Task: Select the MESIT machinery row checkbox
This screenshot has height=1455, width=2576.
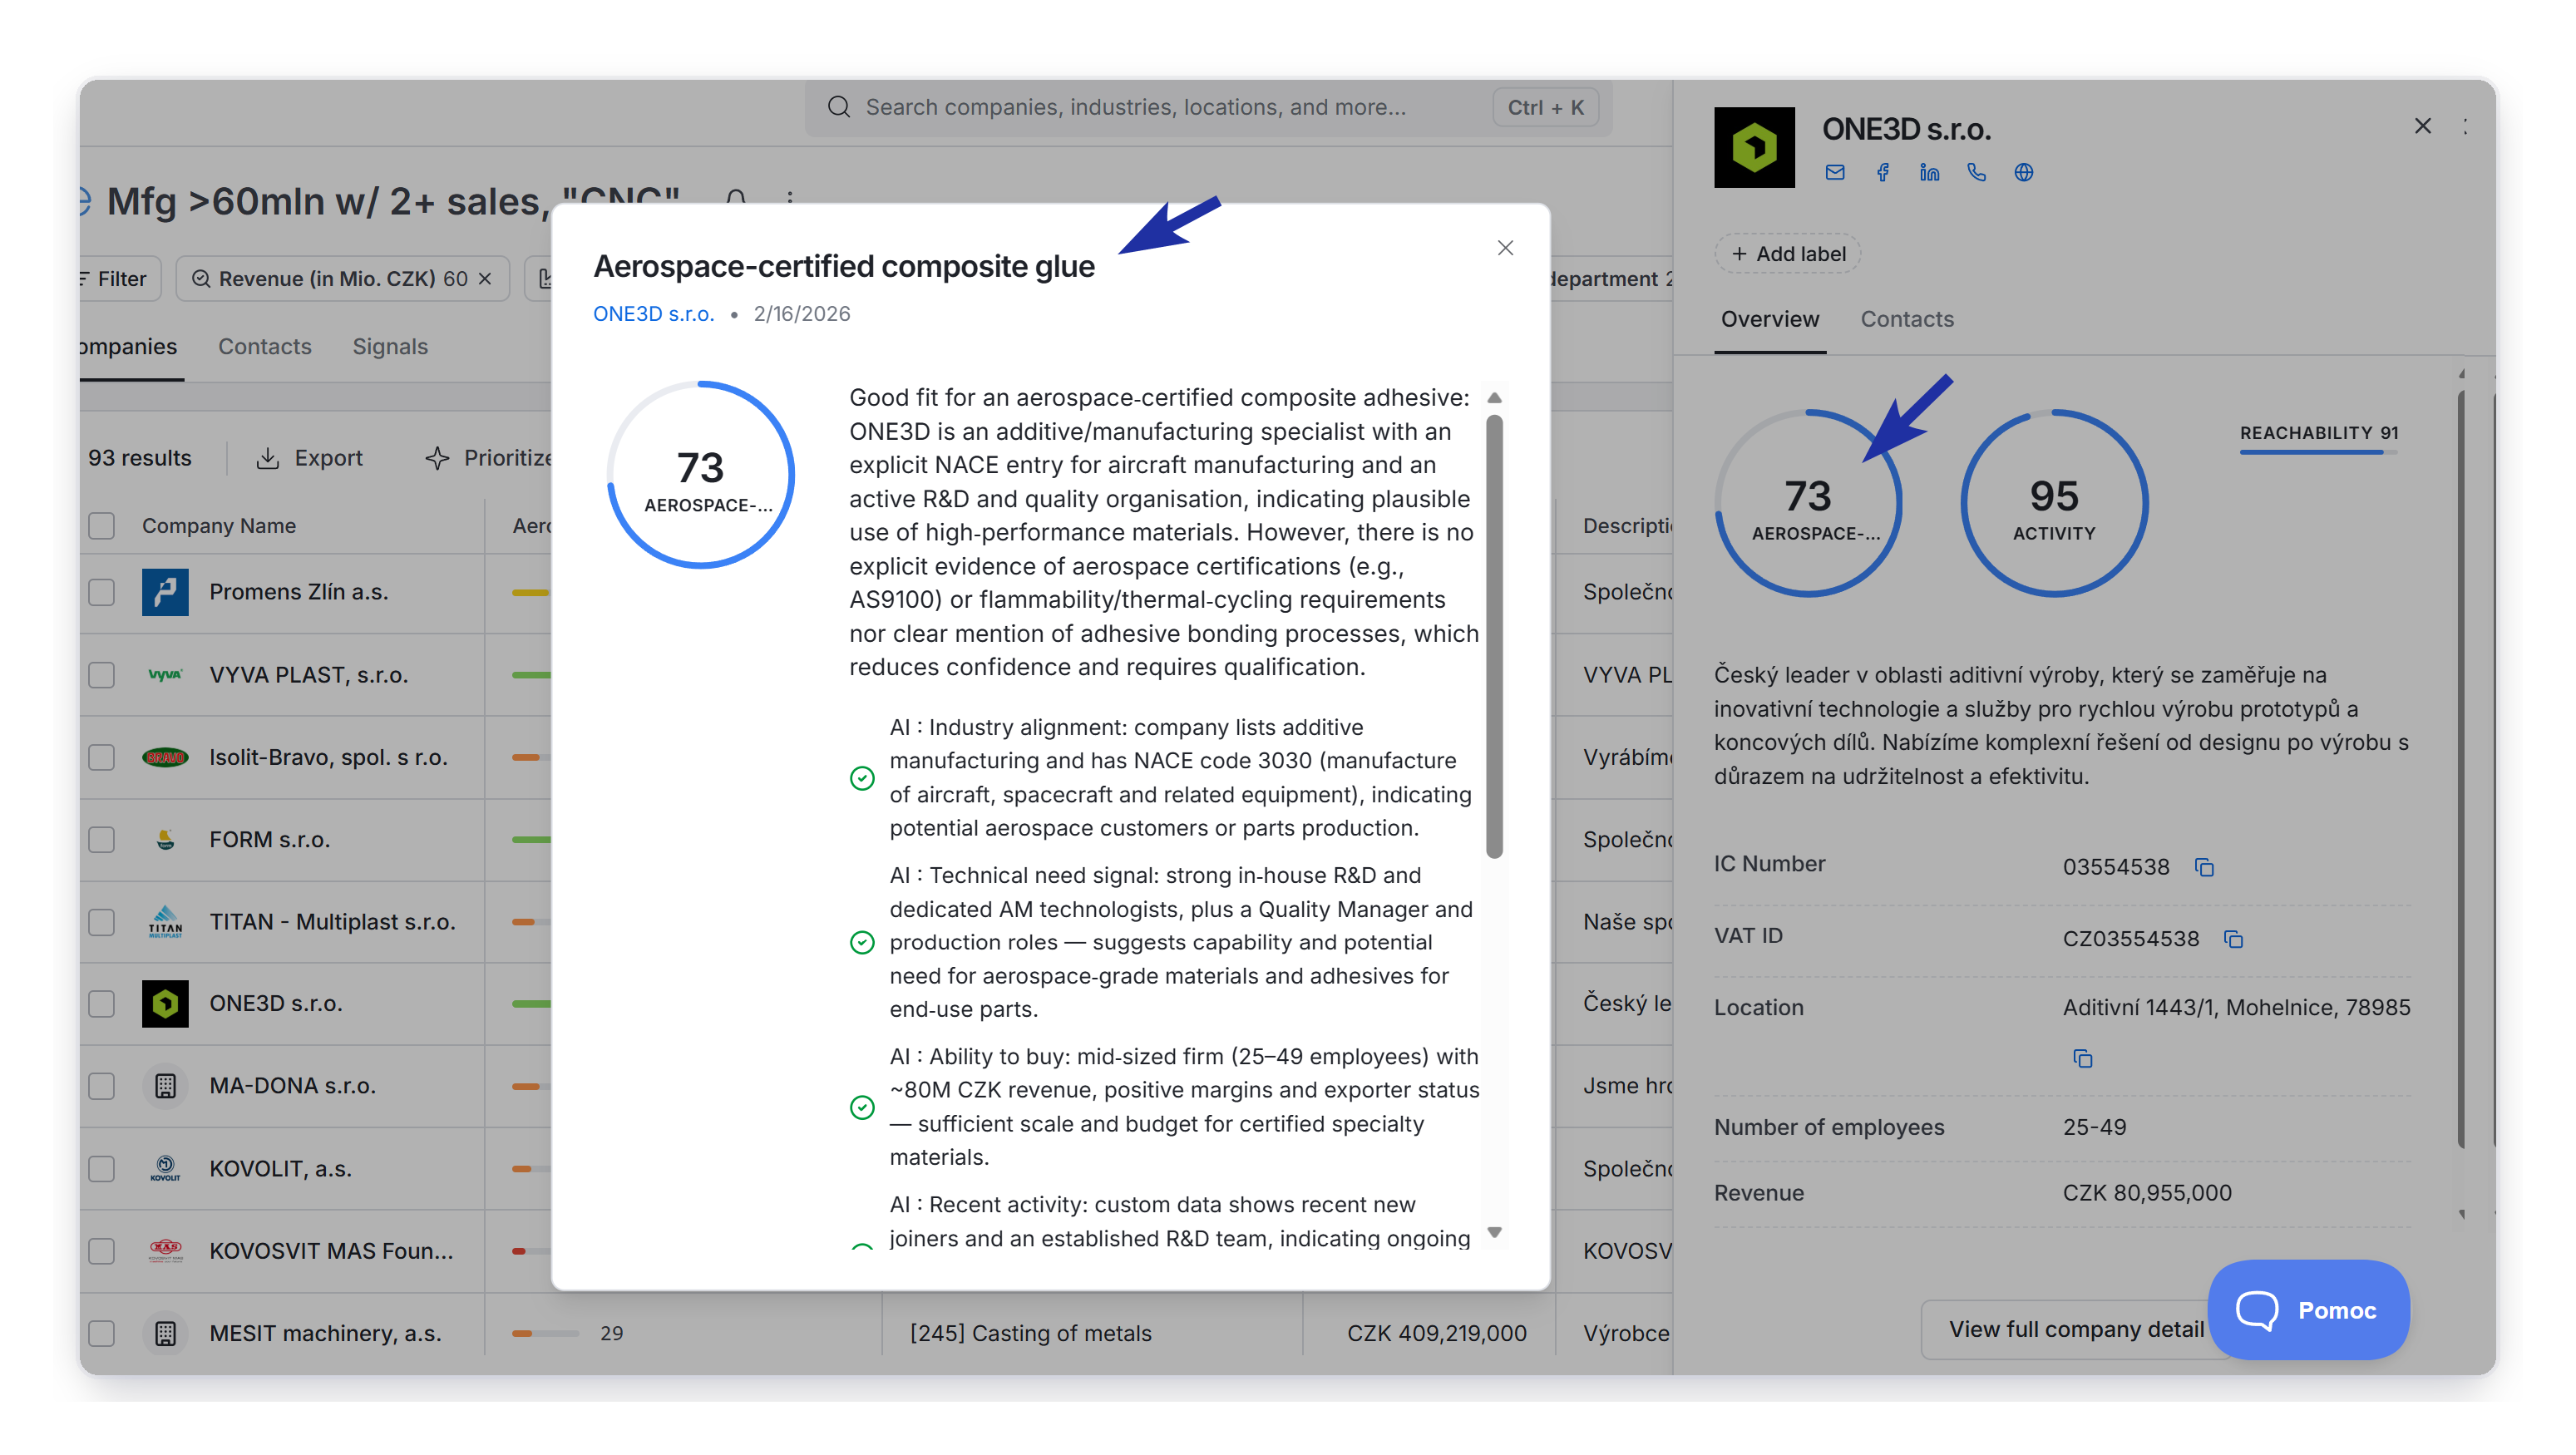Action: pyautogui.click(x=101, y=1333)
